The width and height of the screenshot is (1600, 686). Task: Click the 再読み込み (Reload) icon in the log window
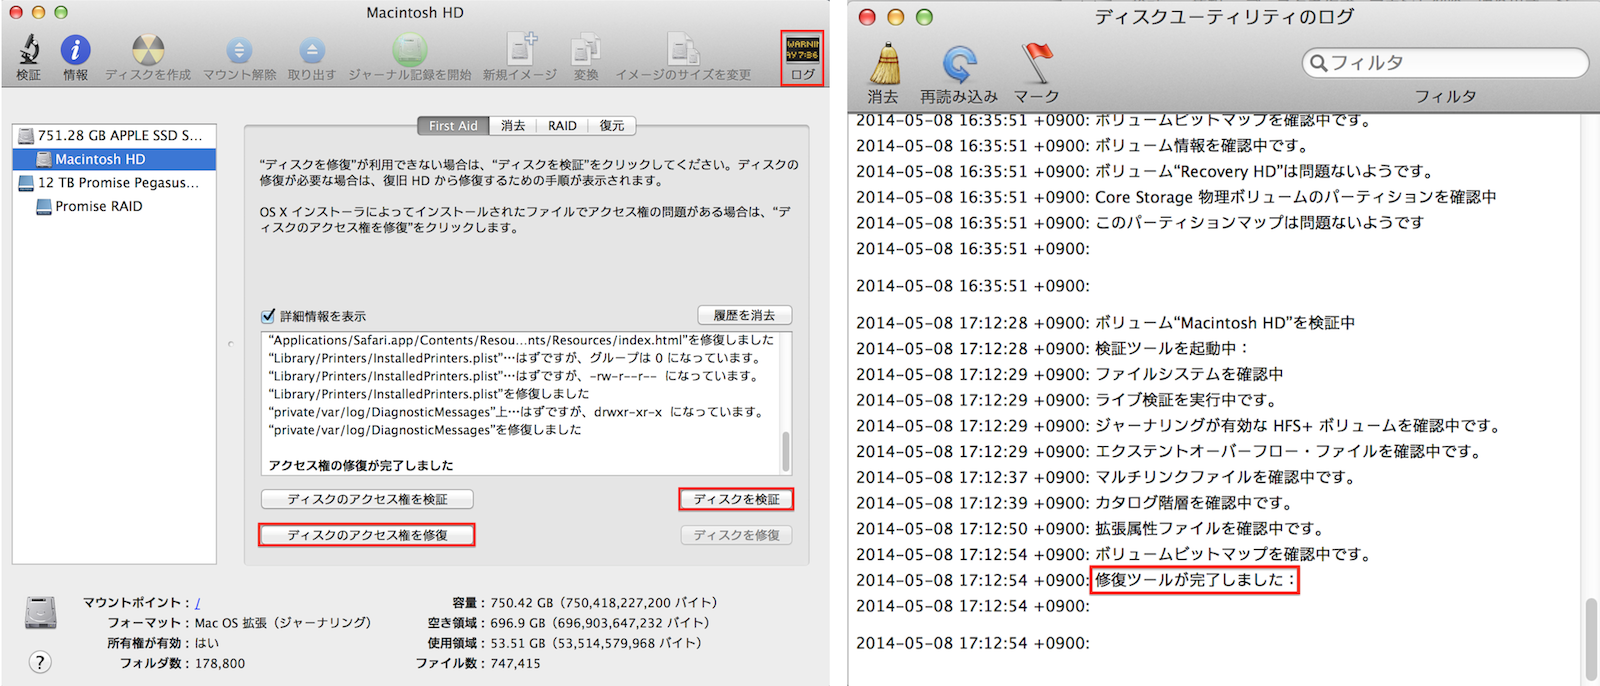(x=959, y=65)
